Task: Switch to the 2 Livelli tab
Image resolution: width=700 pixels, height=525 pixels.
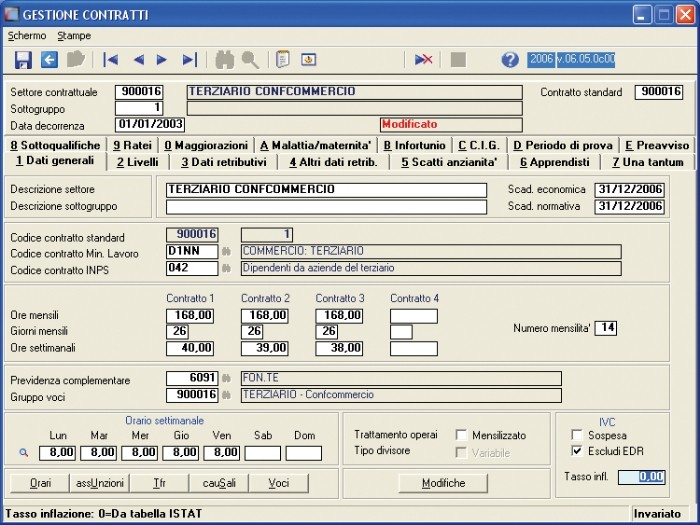Action: 138,162
